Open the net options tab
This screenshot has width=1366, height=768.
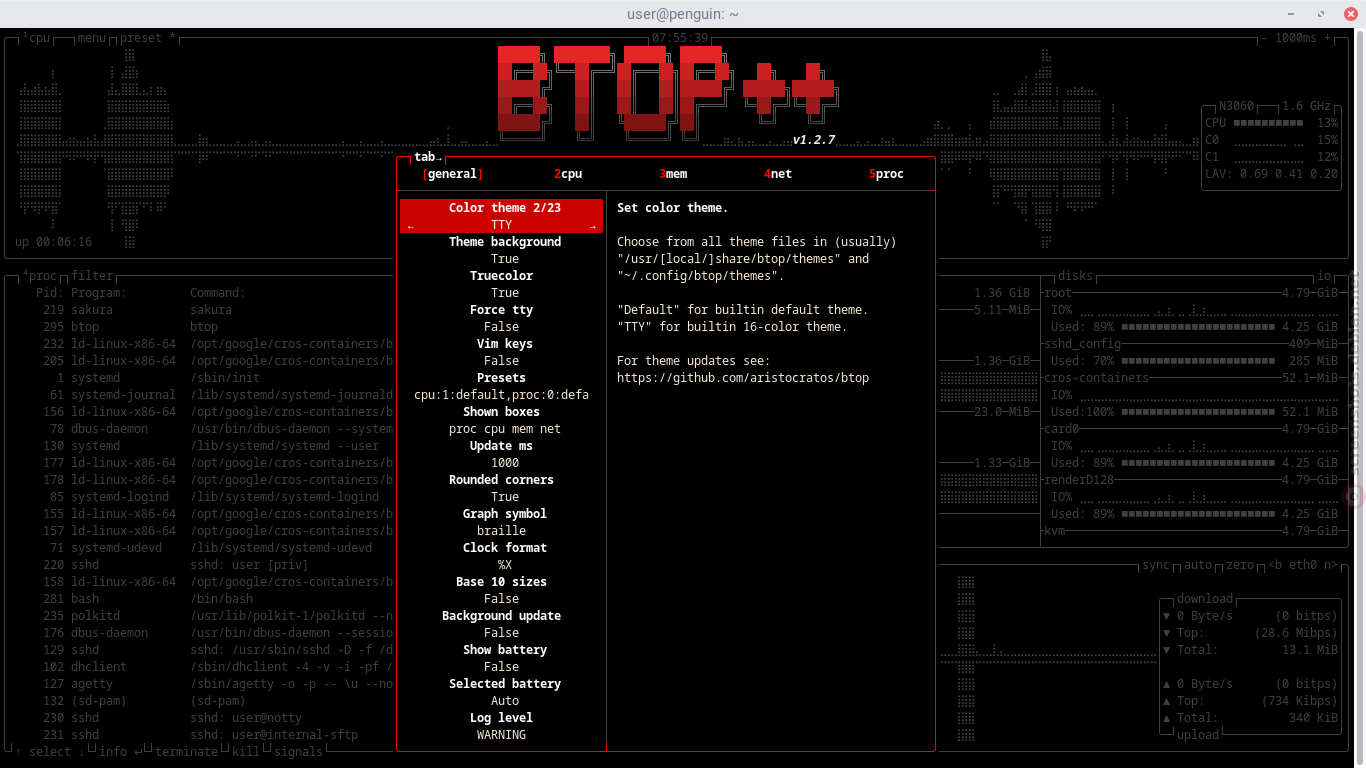778,174
